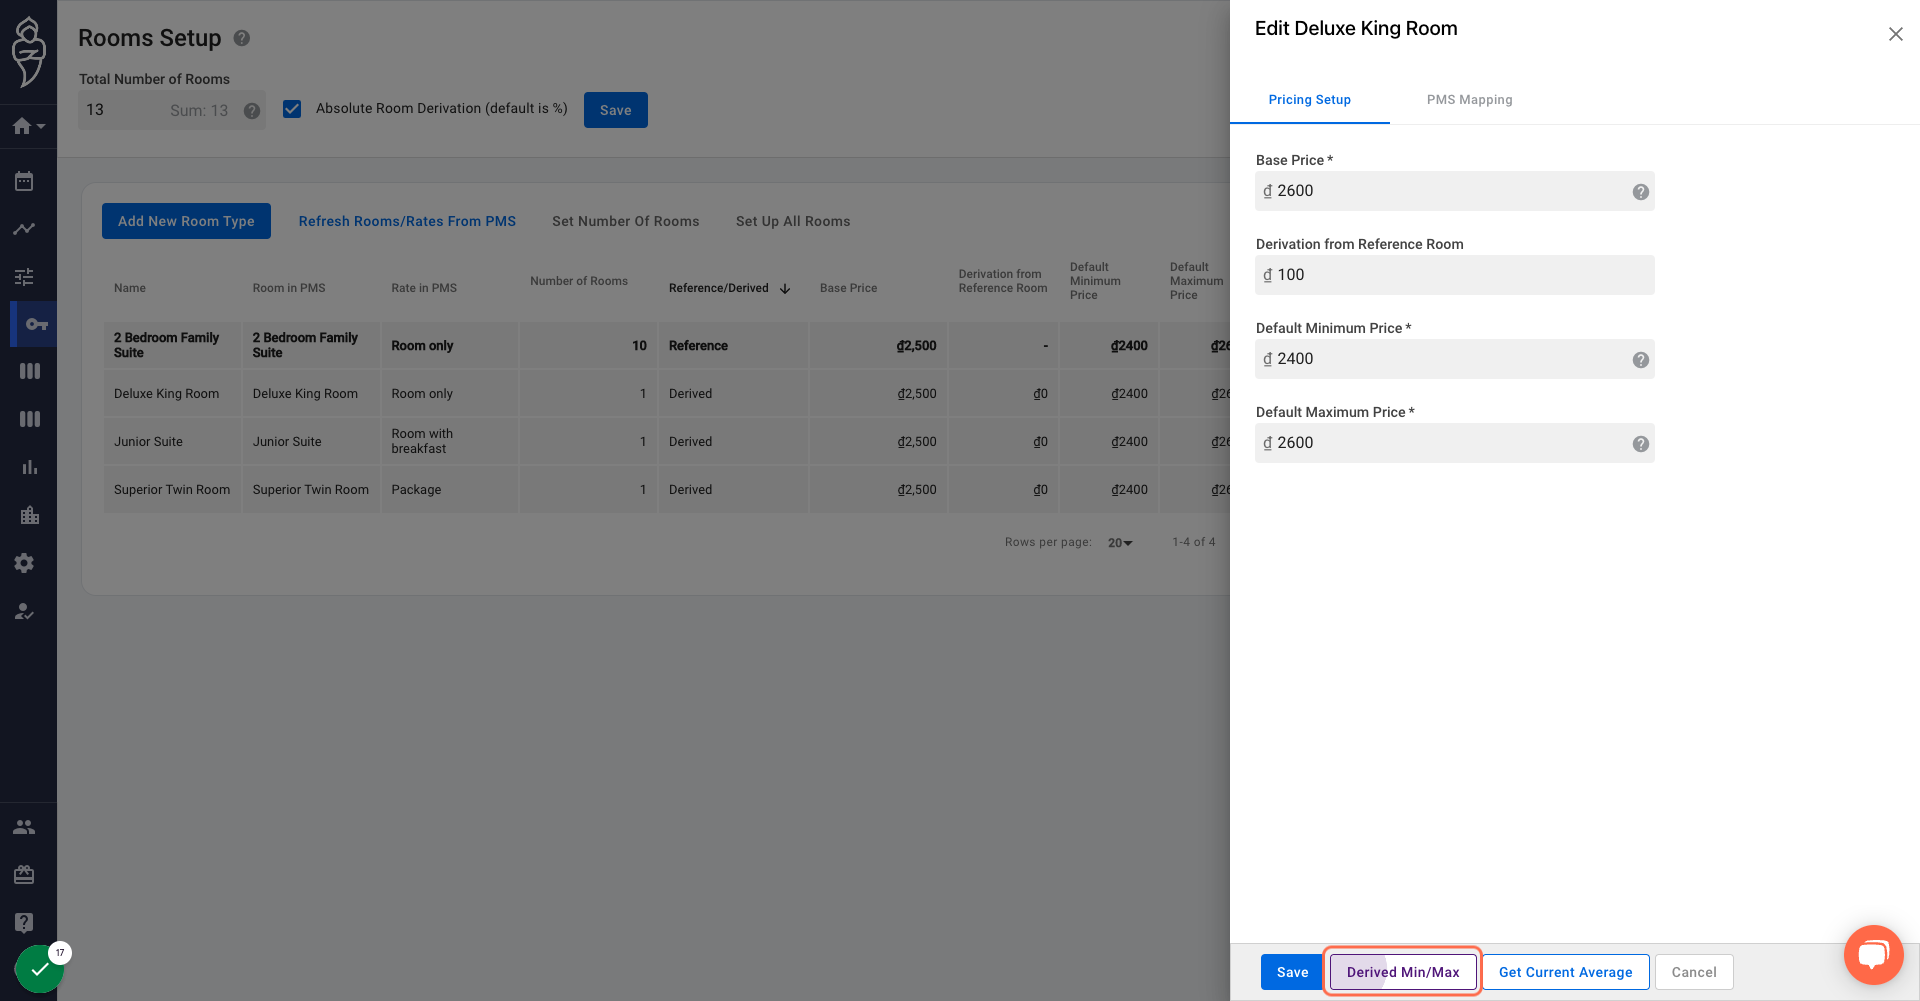
Task: Open the chat support bubble
Action: coord(1873,955)
